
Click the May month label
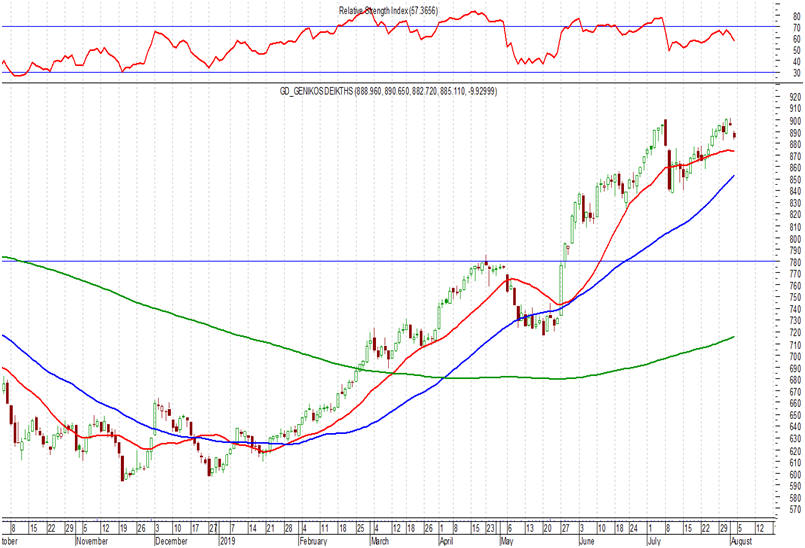coord(507,541)
